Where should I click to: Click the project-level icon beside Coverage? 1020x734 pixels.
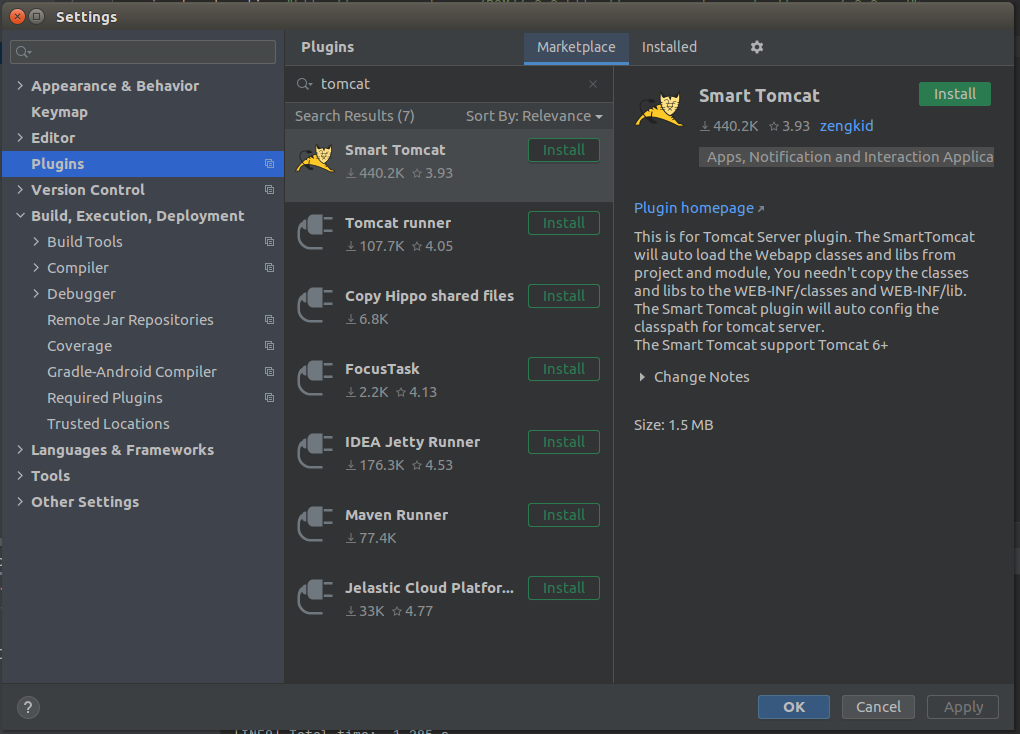pyautogui.click(x=269, y=346)
